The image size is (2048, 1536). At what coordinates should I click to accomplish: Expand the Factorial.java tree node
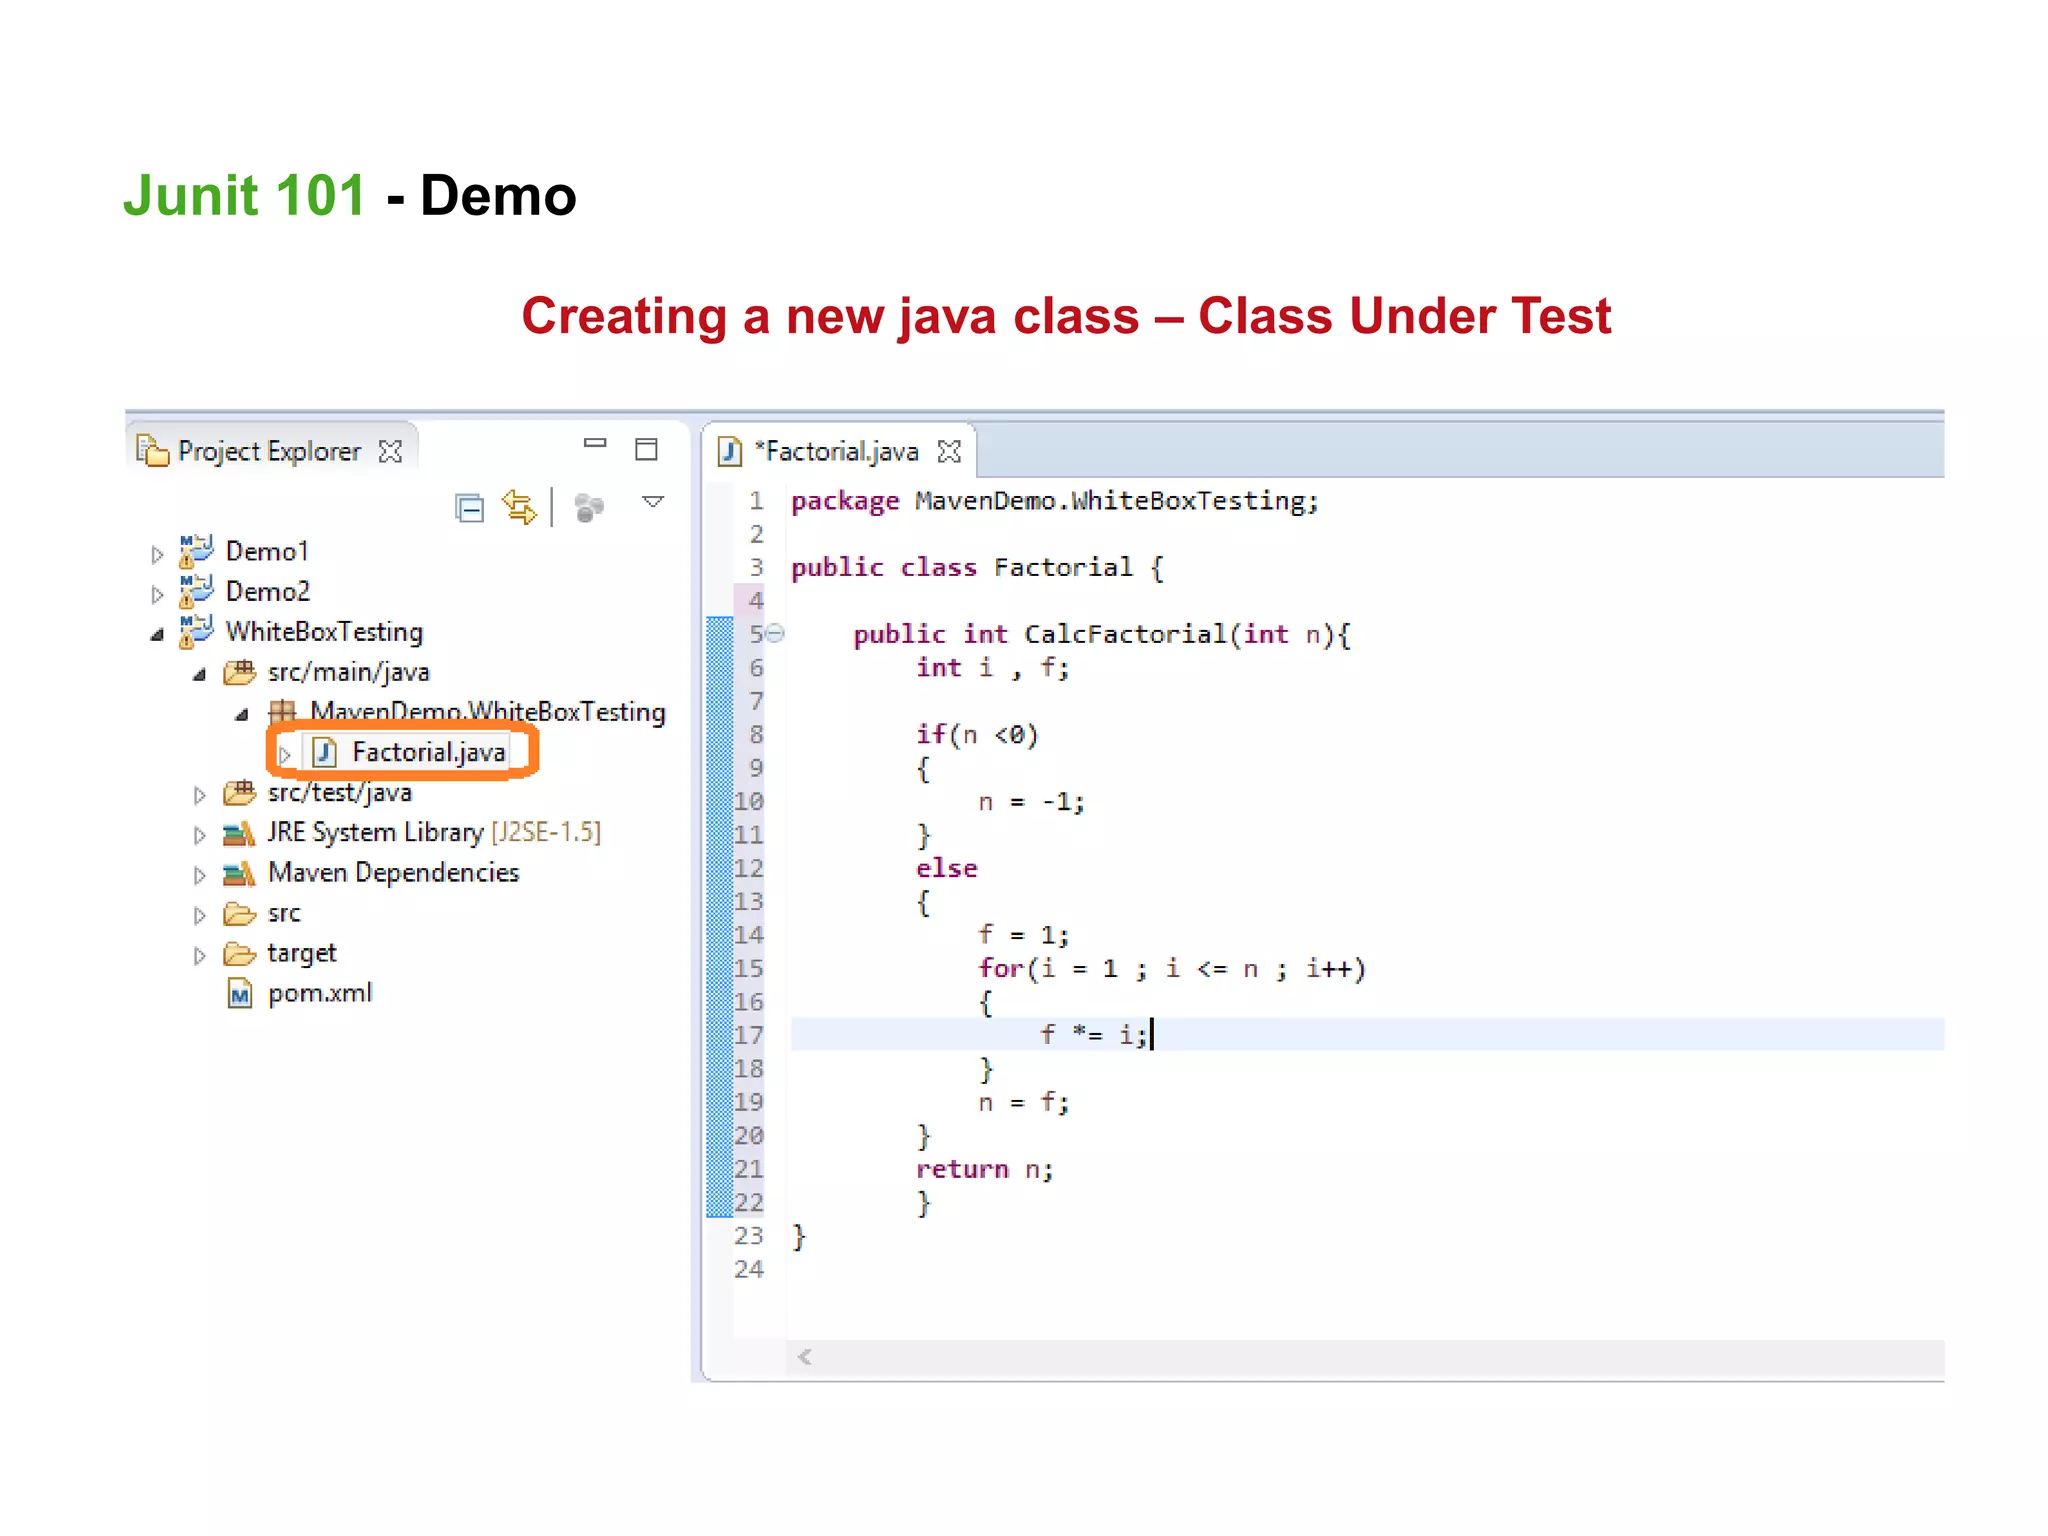point(285,754)
